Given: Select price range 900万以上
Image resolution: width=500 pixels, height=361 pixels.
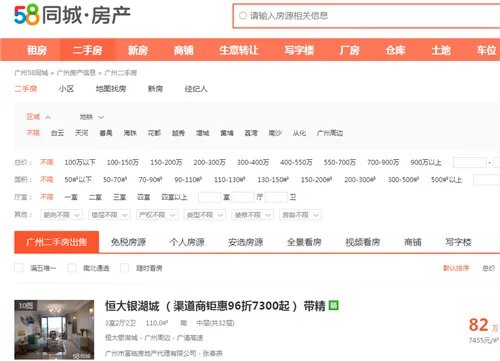Looking at the screenshot, I should coord(426,162).
